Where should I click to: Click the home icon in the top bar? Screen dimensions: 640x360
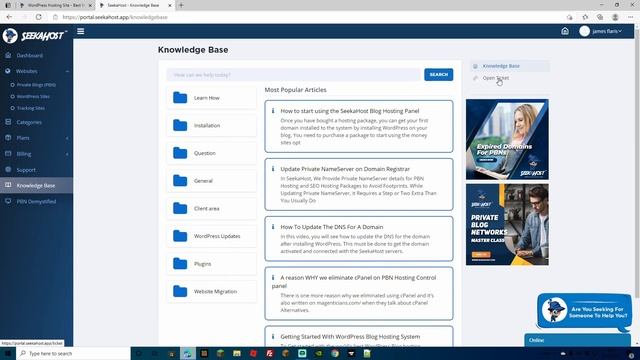pos(565,31)
